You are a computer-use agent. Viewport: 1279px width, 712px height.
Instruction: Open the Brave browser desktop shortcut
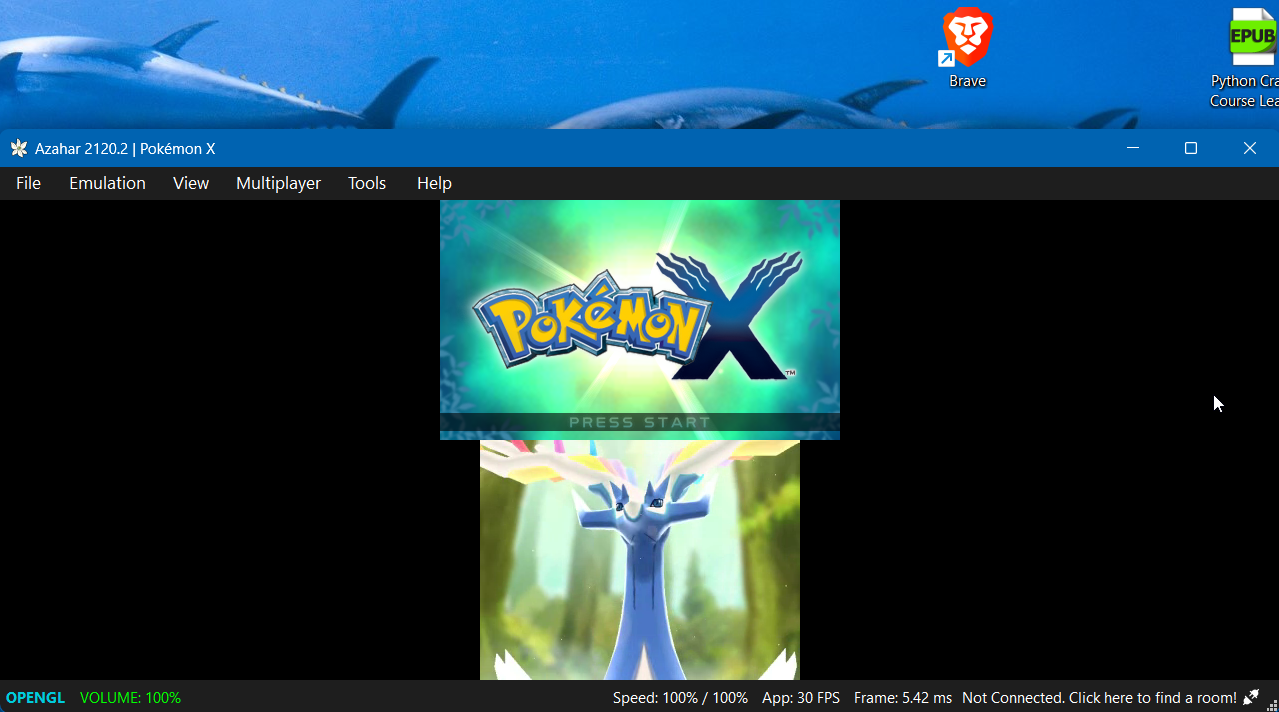tap(967, 49)
